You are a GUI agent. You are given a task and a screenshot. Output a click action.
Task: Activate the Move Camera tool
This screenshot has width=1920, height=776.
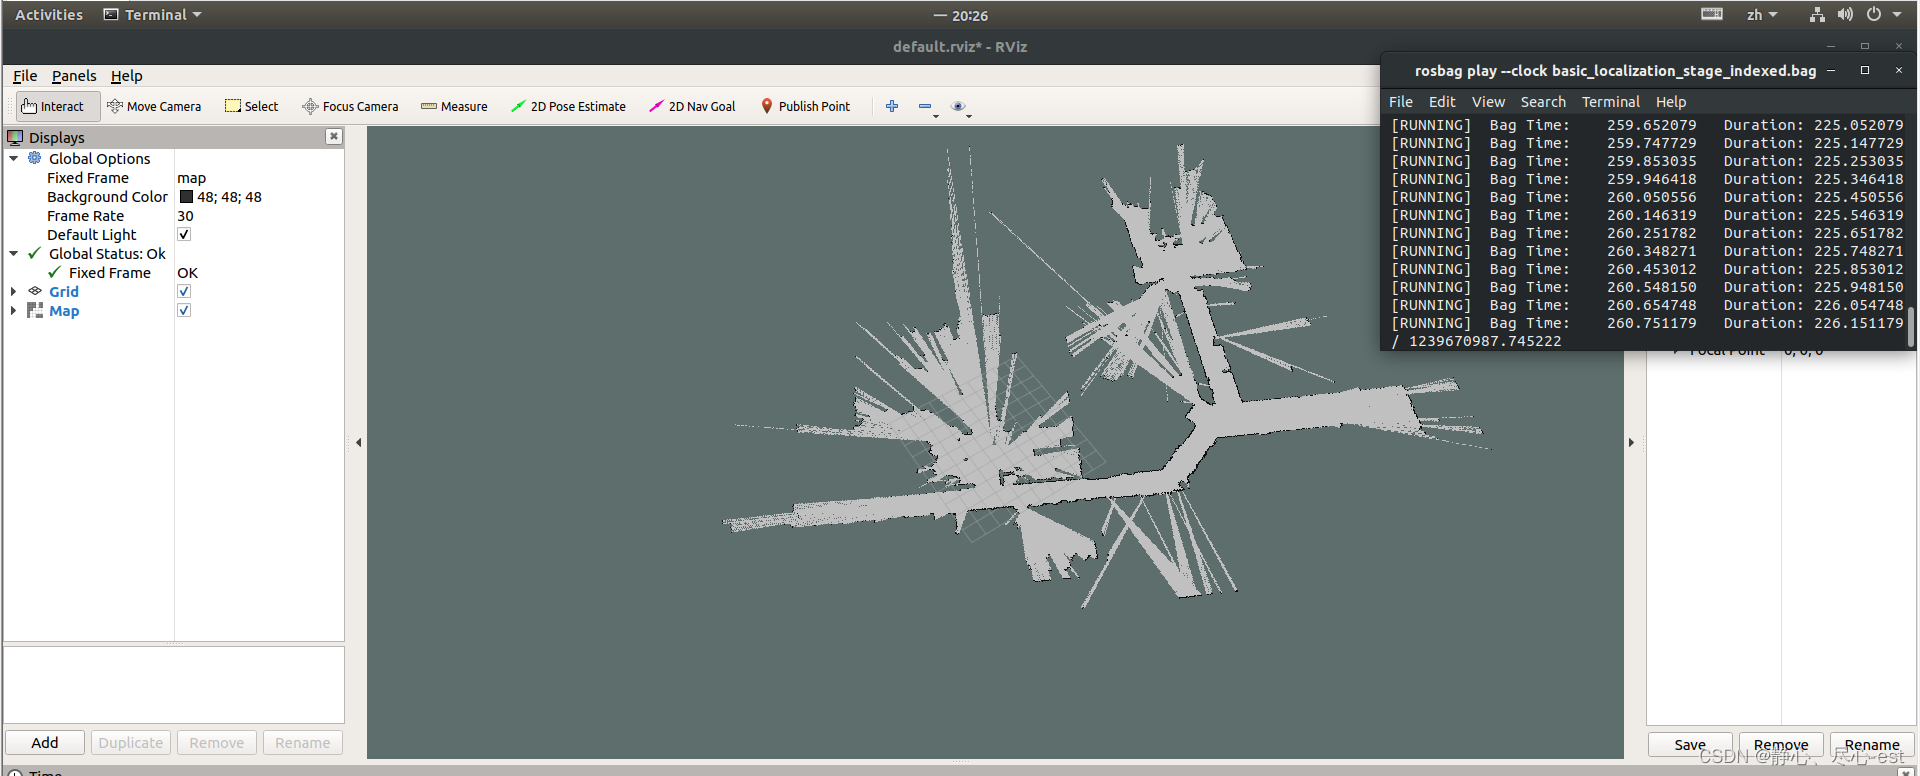(x=154, y=106)
